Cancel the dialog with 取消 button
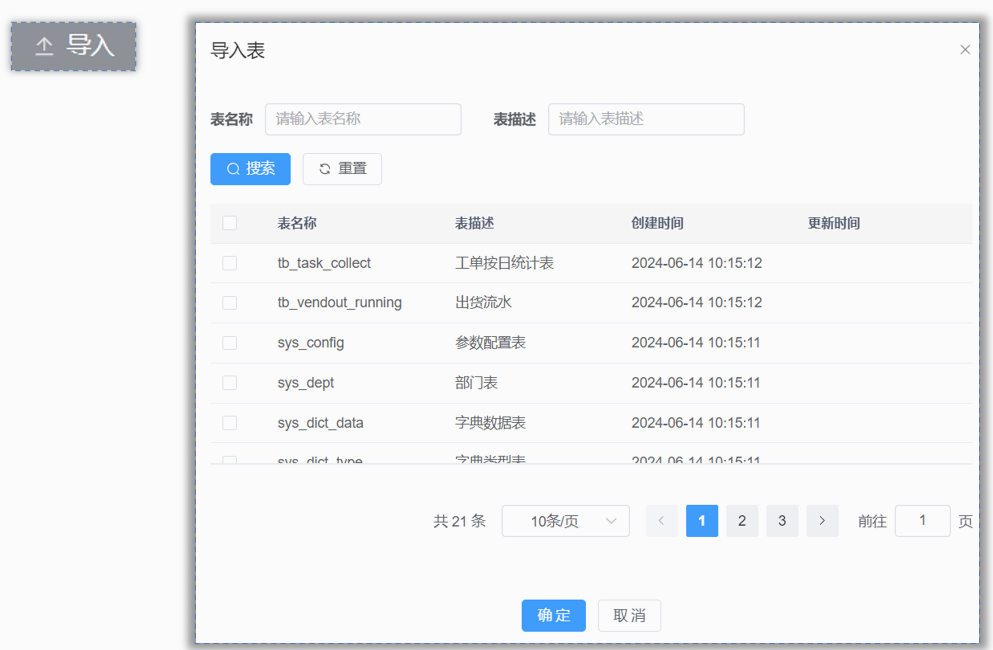This screenshot has height=650, width=993. click(x=629, y=615)
